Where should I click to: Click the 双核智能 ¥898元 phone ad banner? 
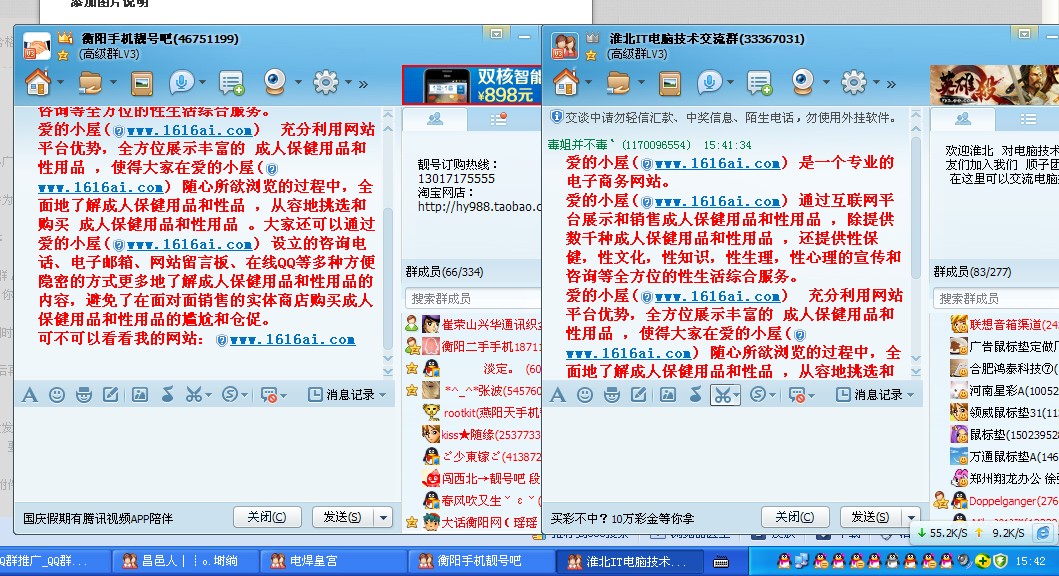point(471,85)
